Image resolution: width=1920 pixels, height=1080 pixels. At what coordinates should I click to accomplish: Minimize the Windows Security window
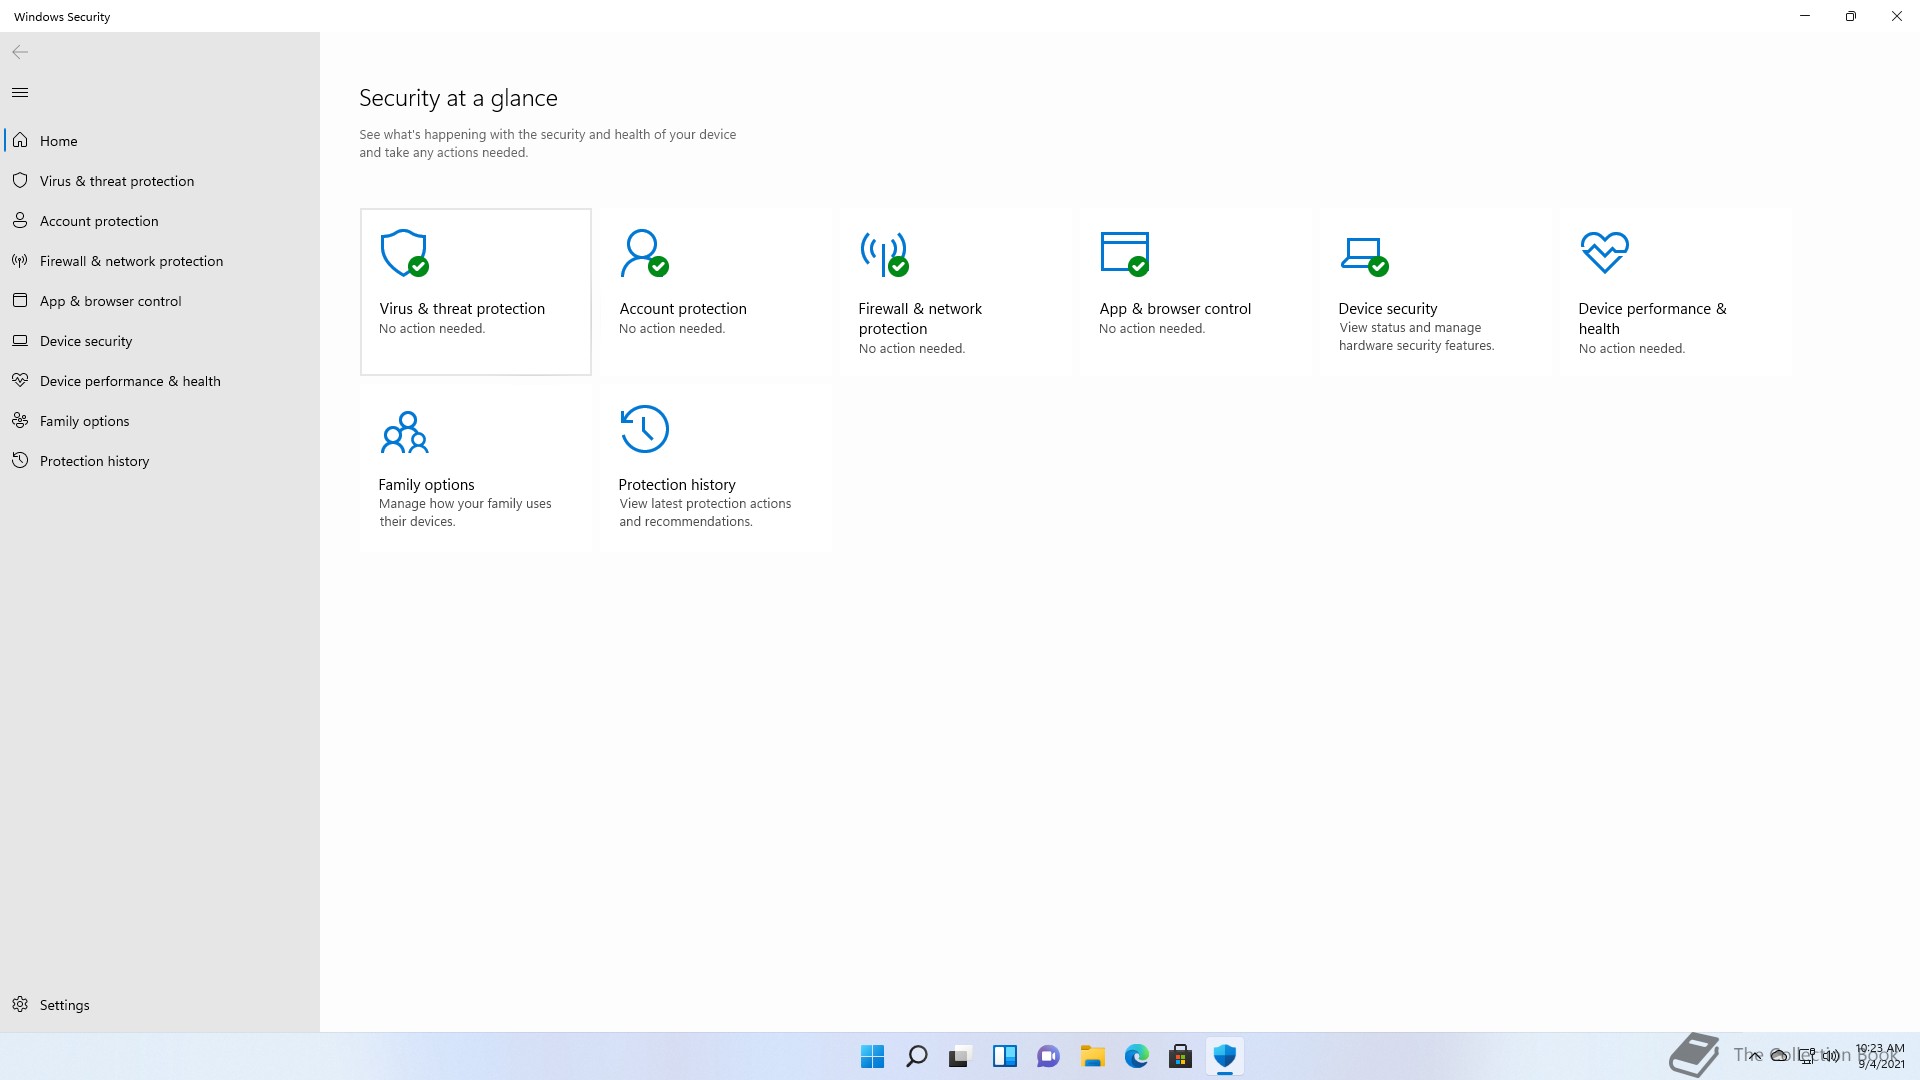[1805, 16]
